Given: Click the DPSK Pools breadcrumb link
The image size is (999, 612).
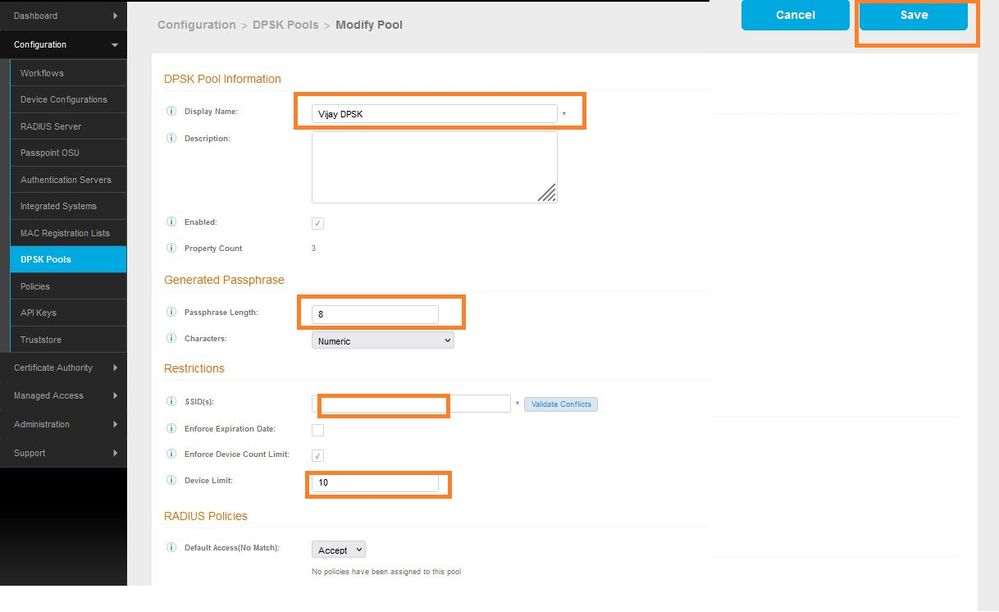Looking at the screenshot, I should point(286,24).
